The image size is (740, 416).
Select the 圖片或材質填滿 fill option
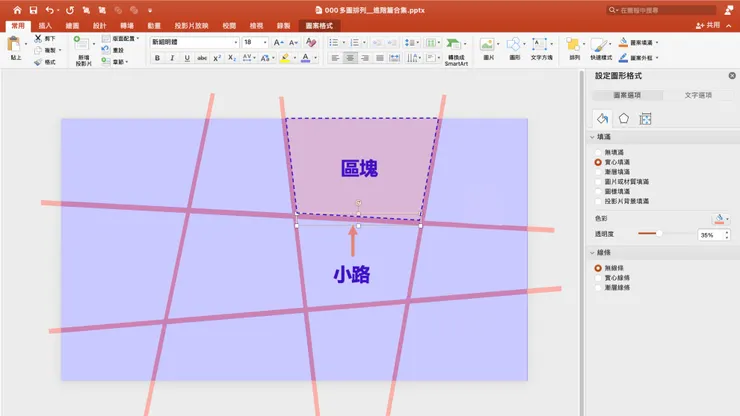598,182
